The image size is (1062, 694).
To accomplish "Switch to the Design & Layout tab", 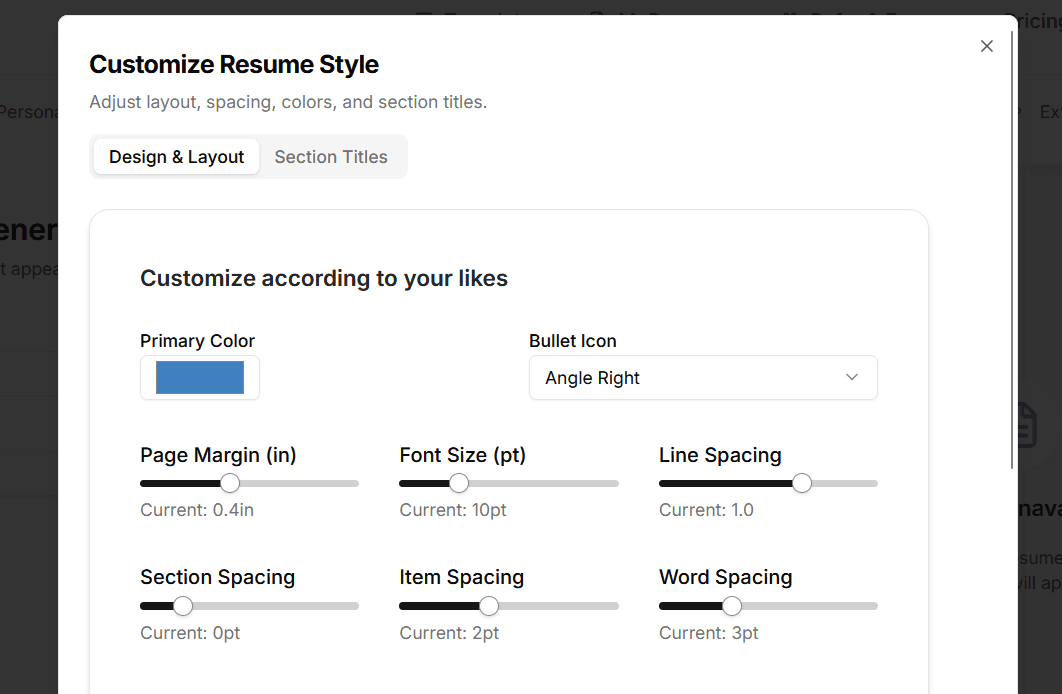I will 176,156.
